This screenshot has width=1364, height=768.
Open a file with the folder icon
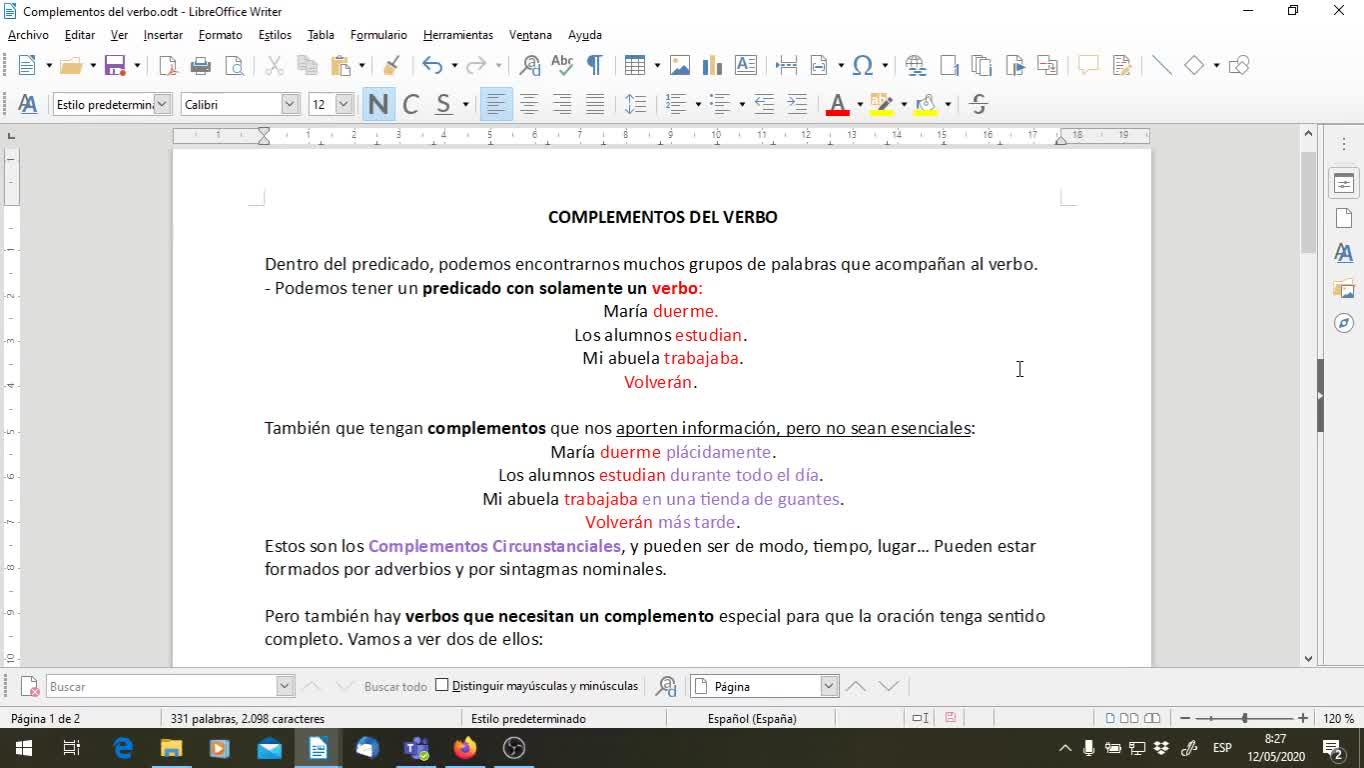(x=70, y=66)
